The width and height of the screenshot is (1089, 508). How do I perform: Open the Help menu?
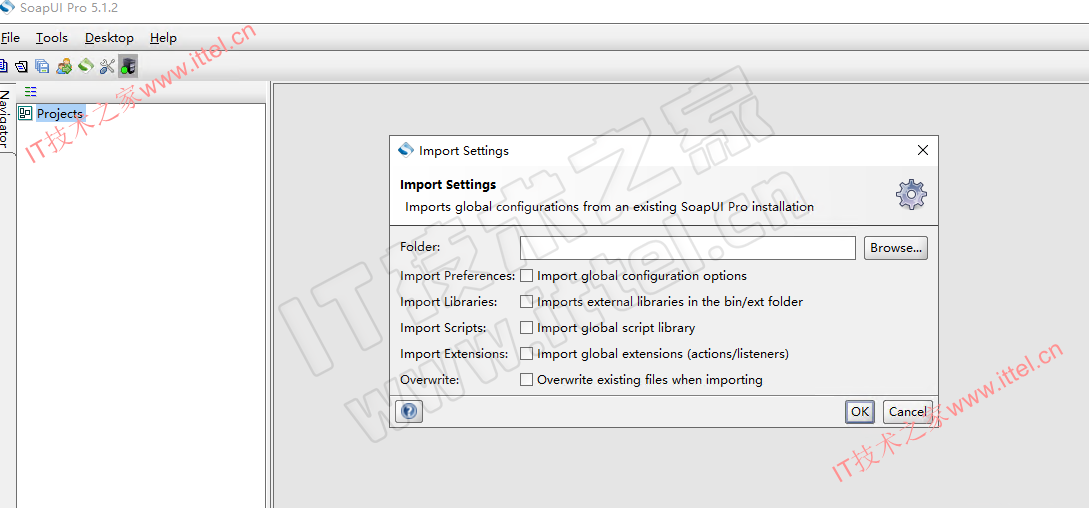(163, 38)
